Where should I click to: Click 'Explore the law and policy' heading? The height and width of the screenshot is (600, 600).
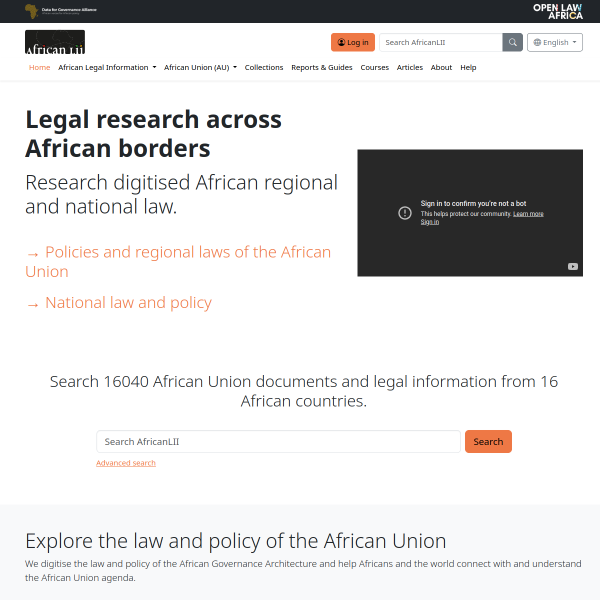click(x=236, y=541)
